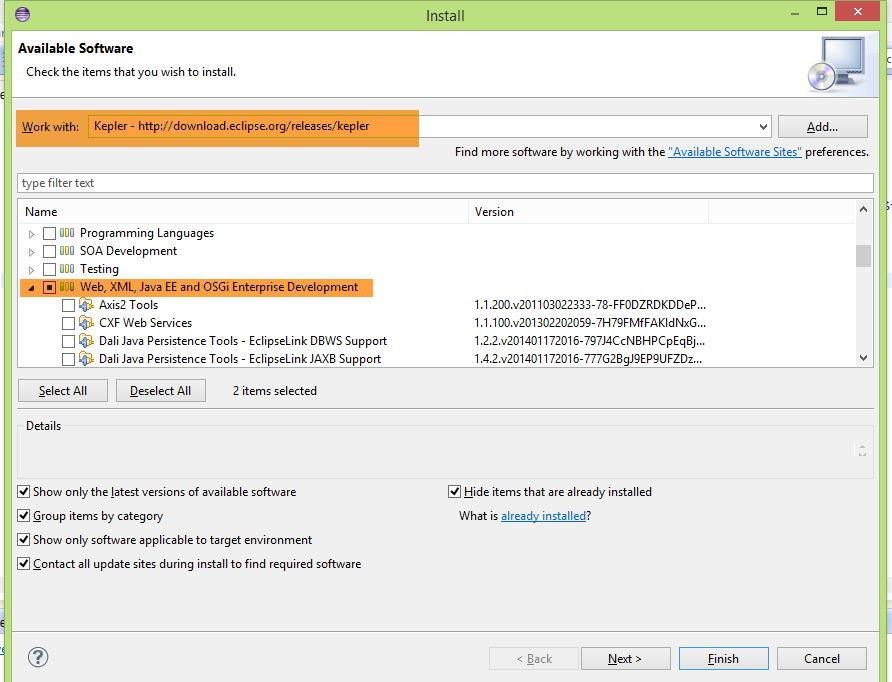892x682 pixels.
Task: Open the 'Work with' site dropdown
Action: (x=763, y=127)
